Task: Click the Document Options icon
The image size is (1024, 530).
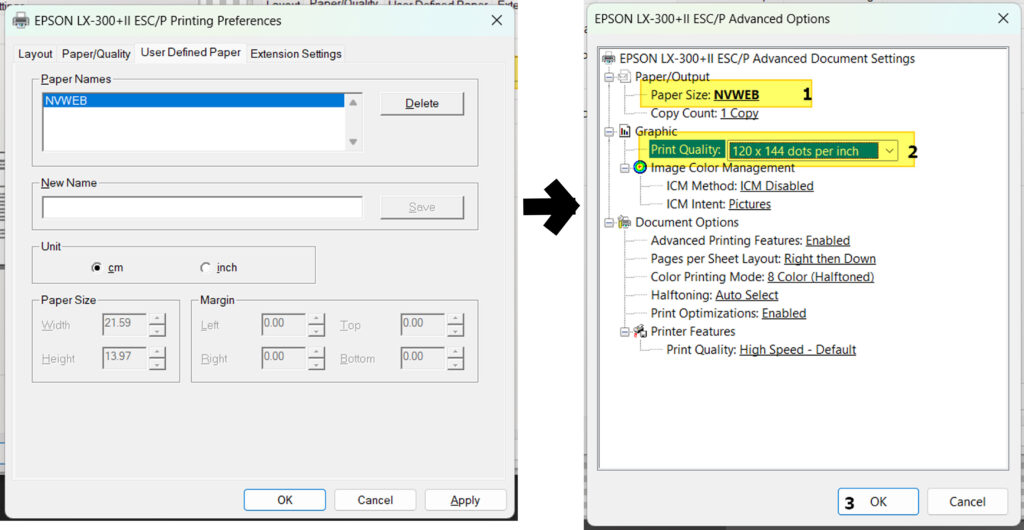Action: click(x=624, y=222)
